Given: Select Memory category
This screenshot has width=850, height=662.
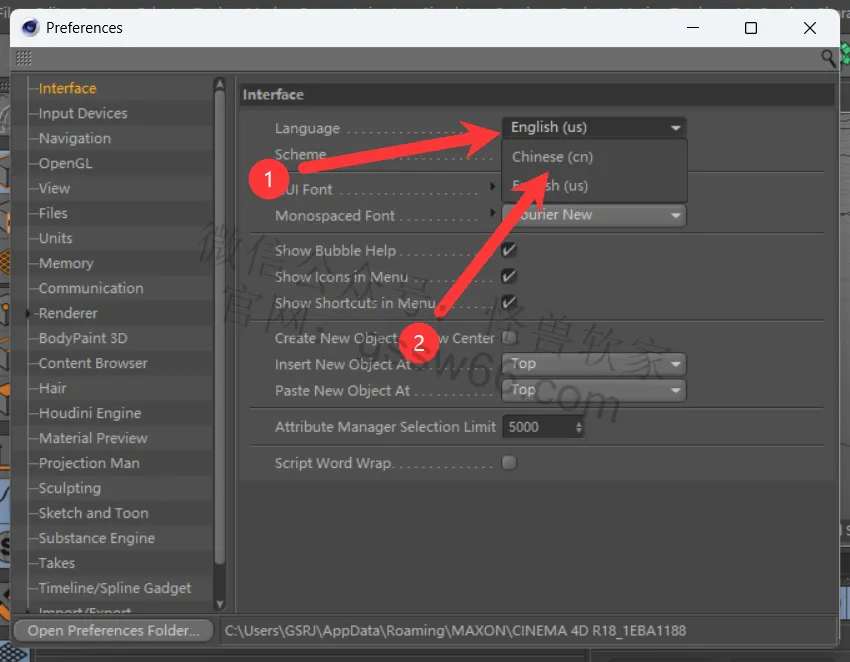Looking at the screenshot, I should coord(66,263).
